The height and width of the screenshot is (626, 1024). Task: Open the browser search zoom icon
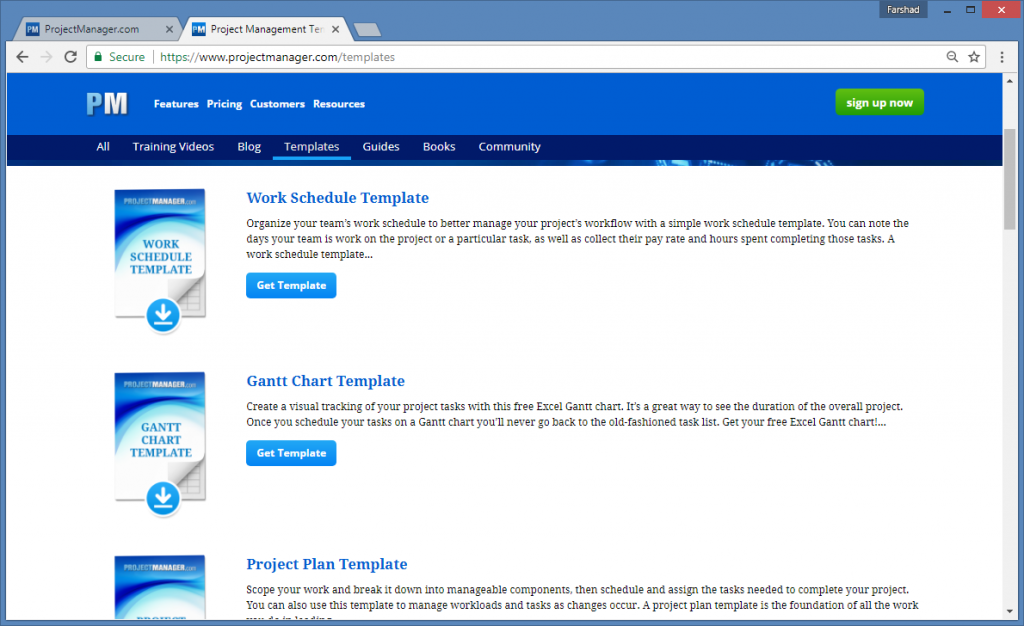click(952, 57)
